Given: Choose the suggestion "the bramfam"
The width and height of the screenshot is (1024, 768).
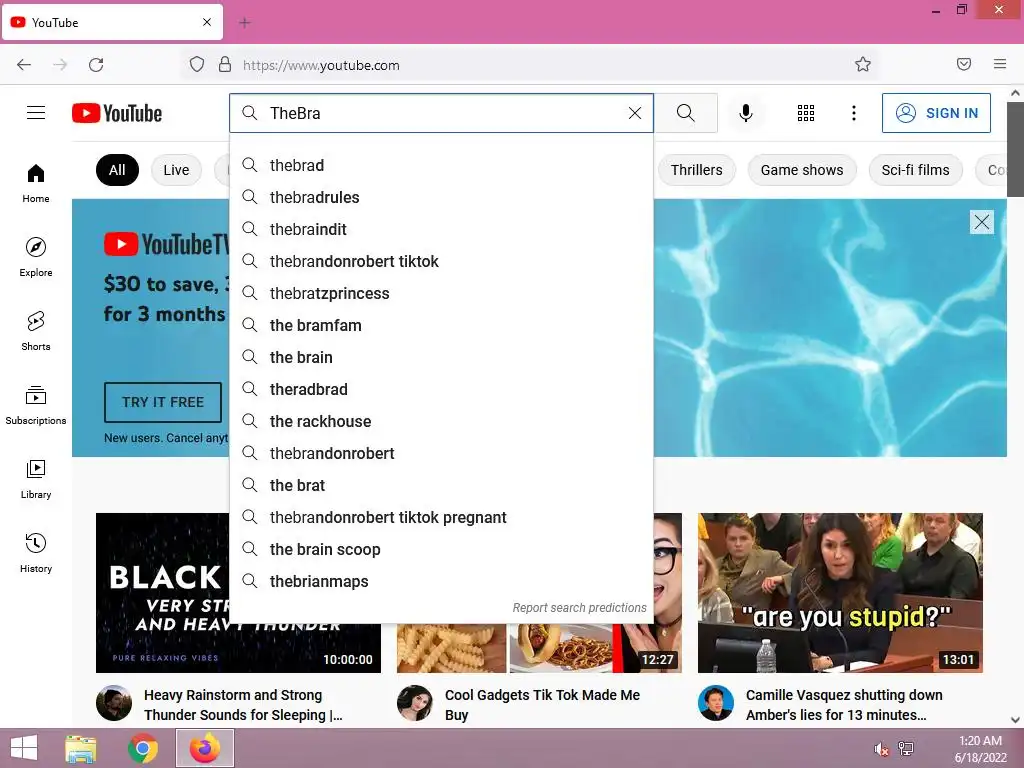Looking at the screenshot, I should click(x=441, y=325).
